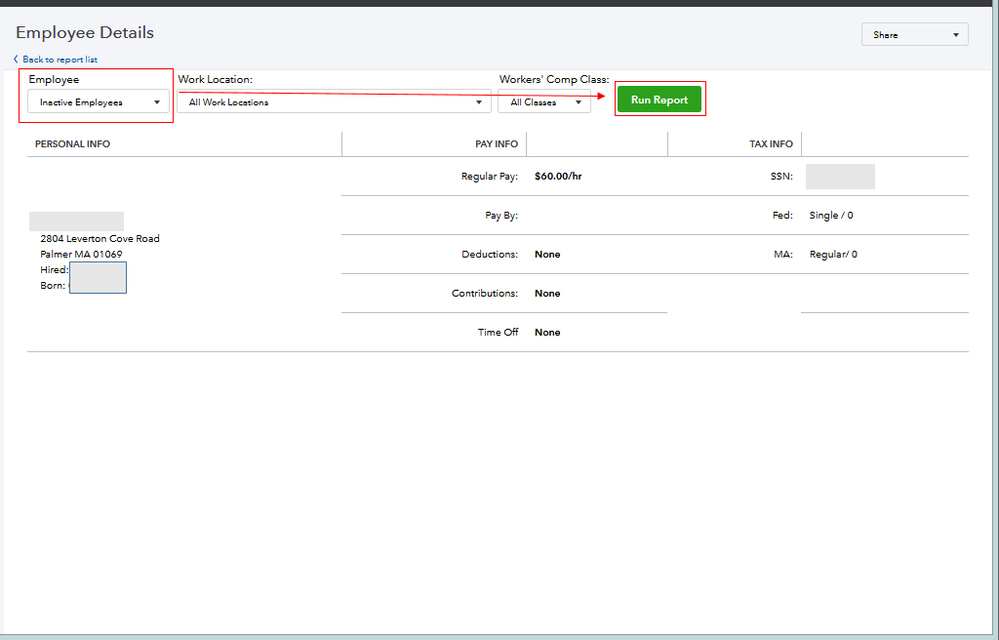The width and height of the screenshot is (999, 640).
Task: Click the green Run Report button
Action: click(659, 99)
